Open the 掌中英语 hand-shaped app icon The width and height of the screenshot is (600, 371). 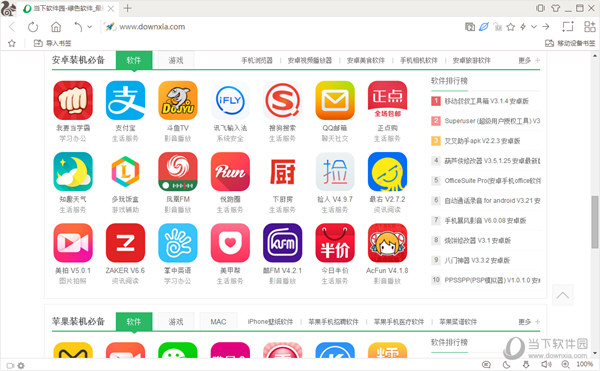[x=178, y=243]
